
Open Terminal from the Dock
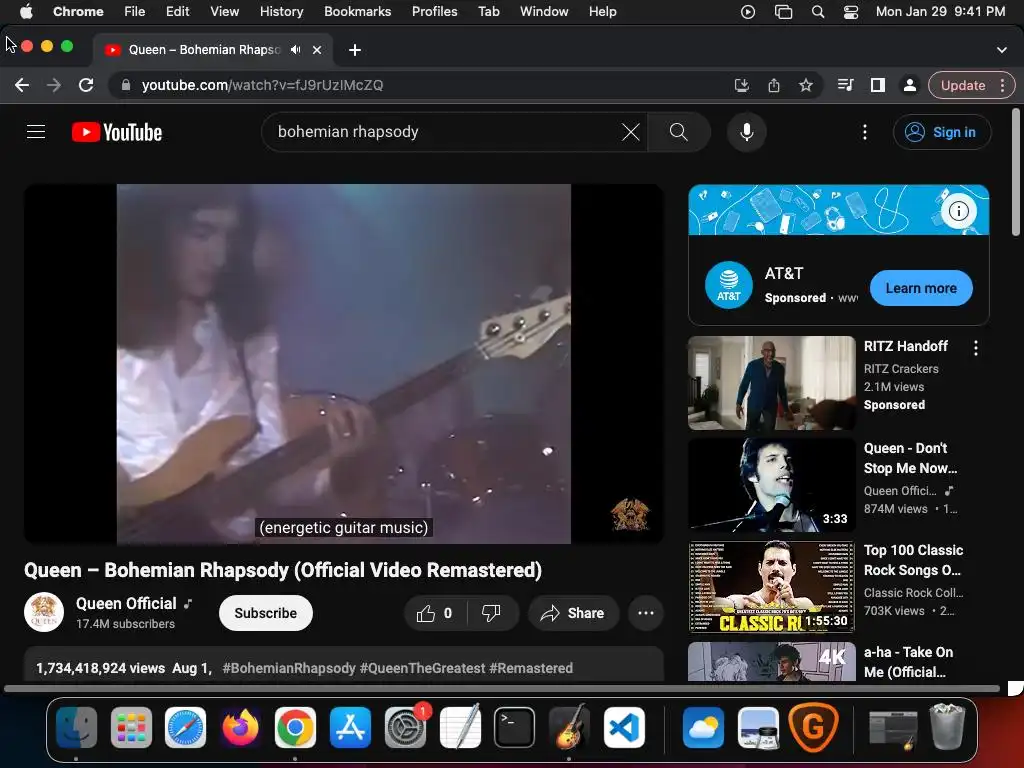point(514,728)
